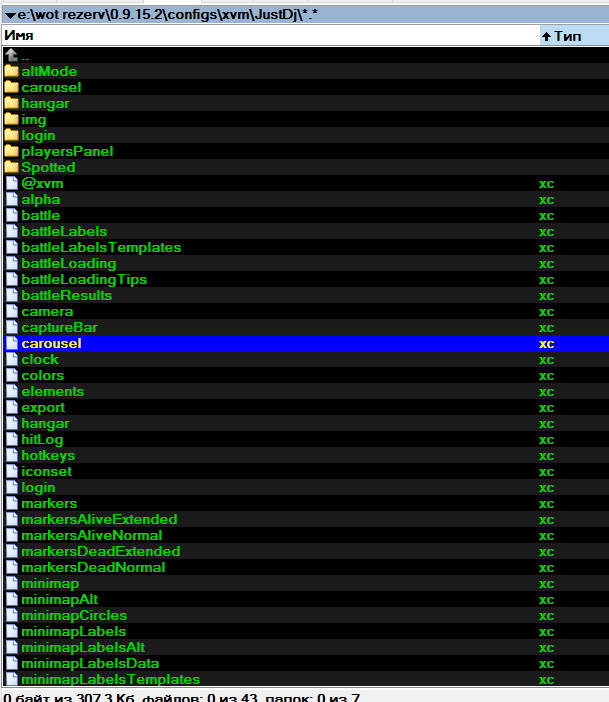Select the minimapLabelsAlt file name

tap(83, 648)
